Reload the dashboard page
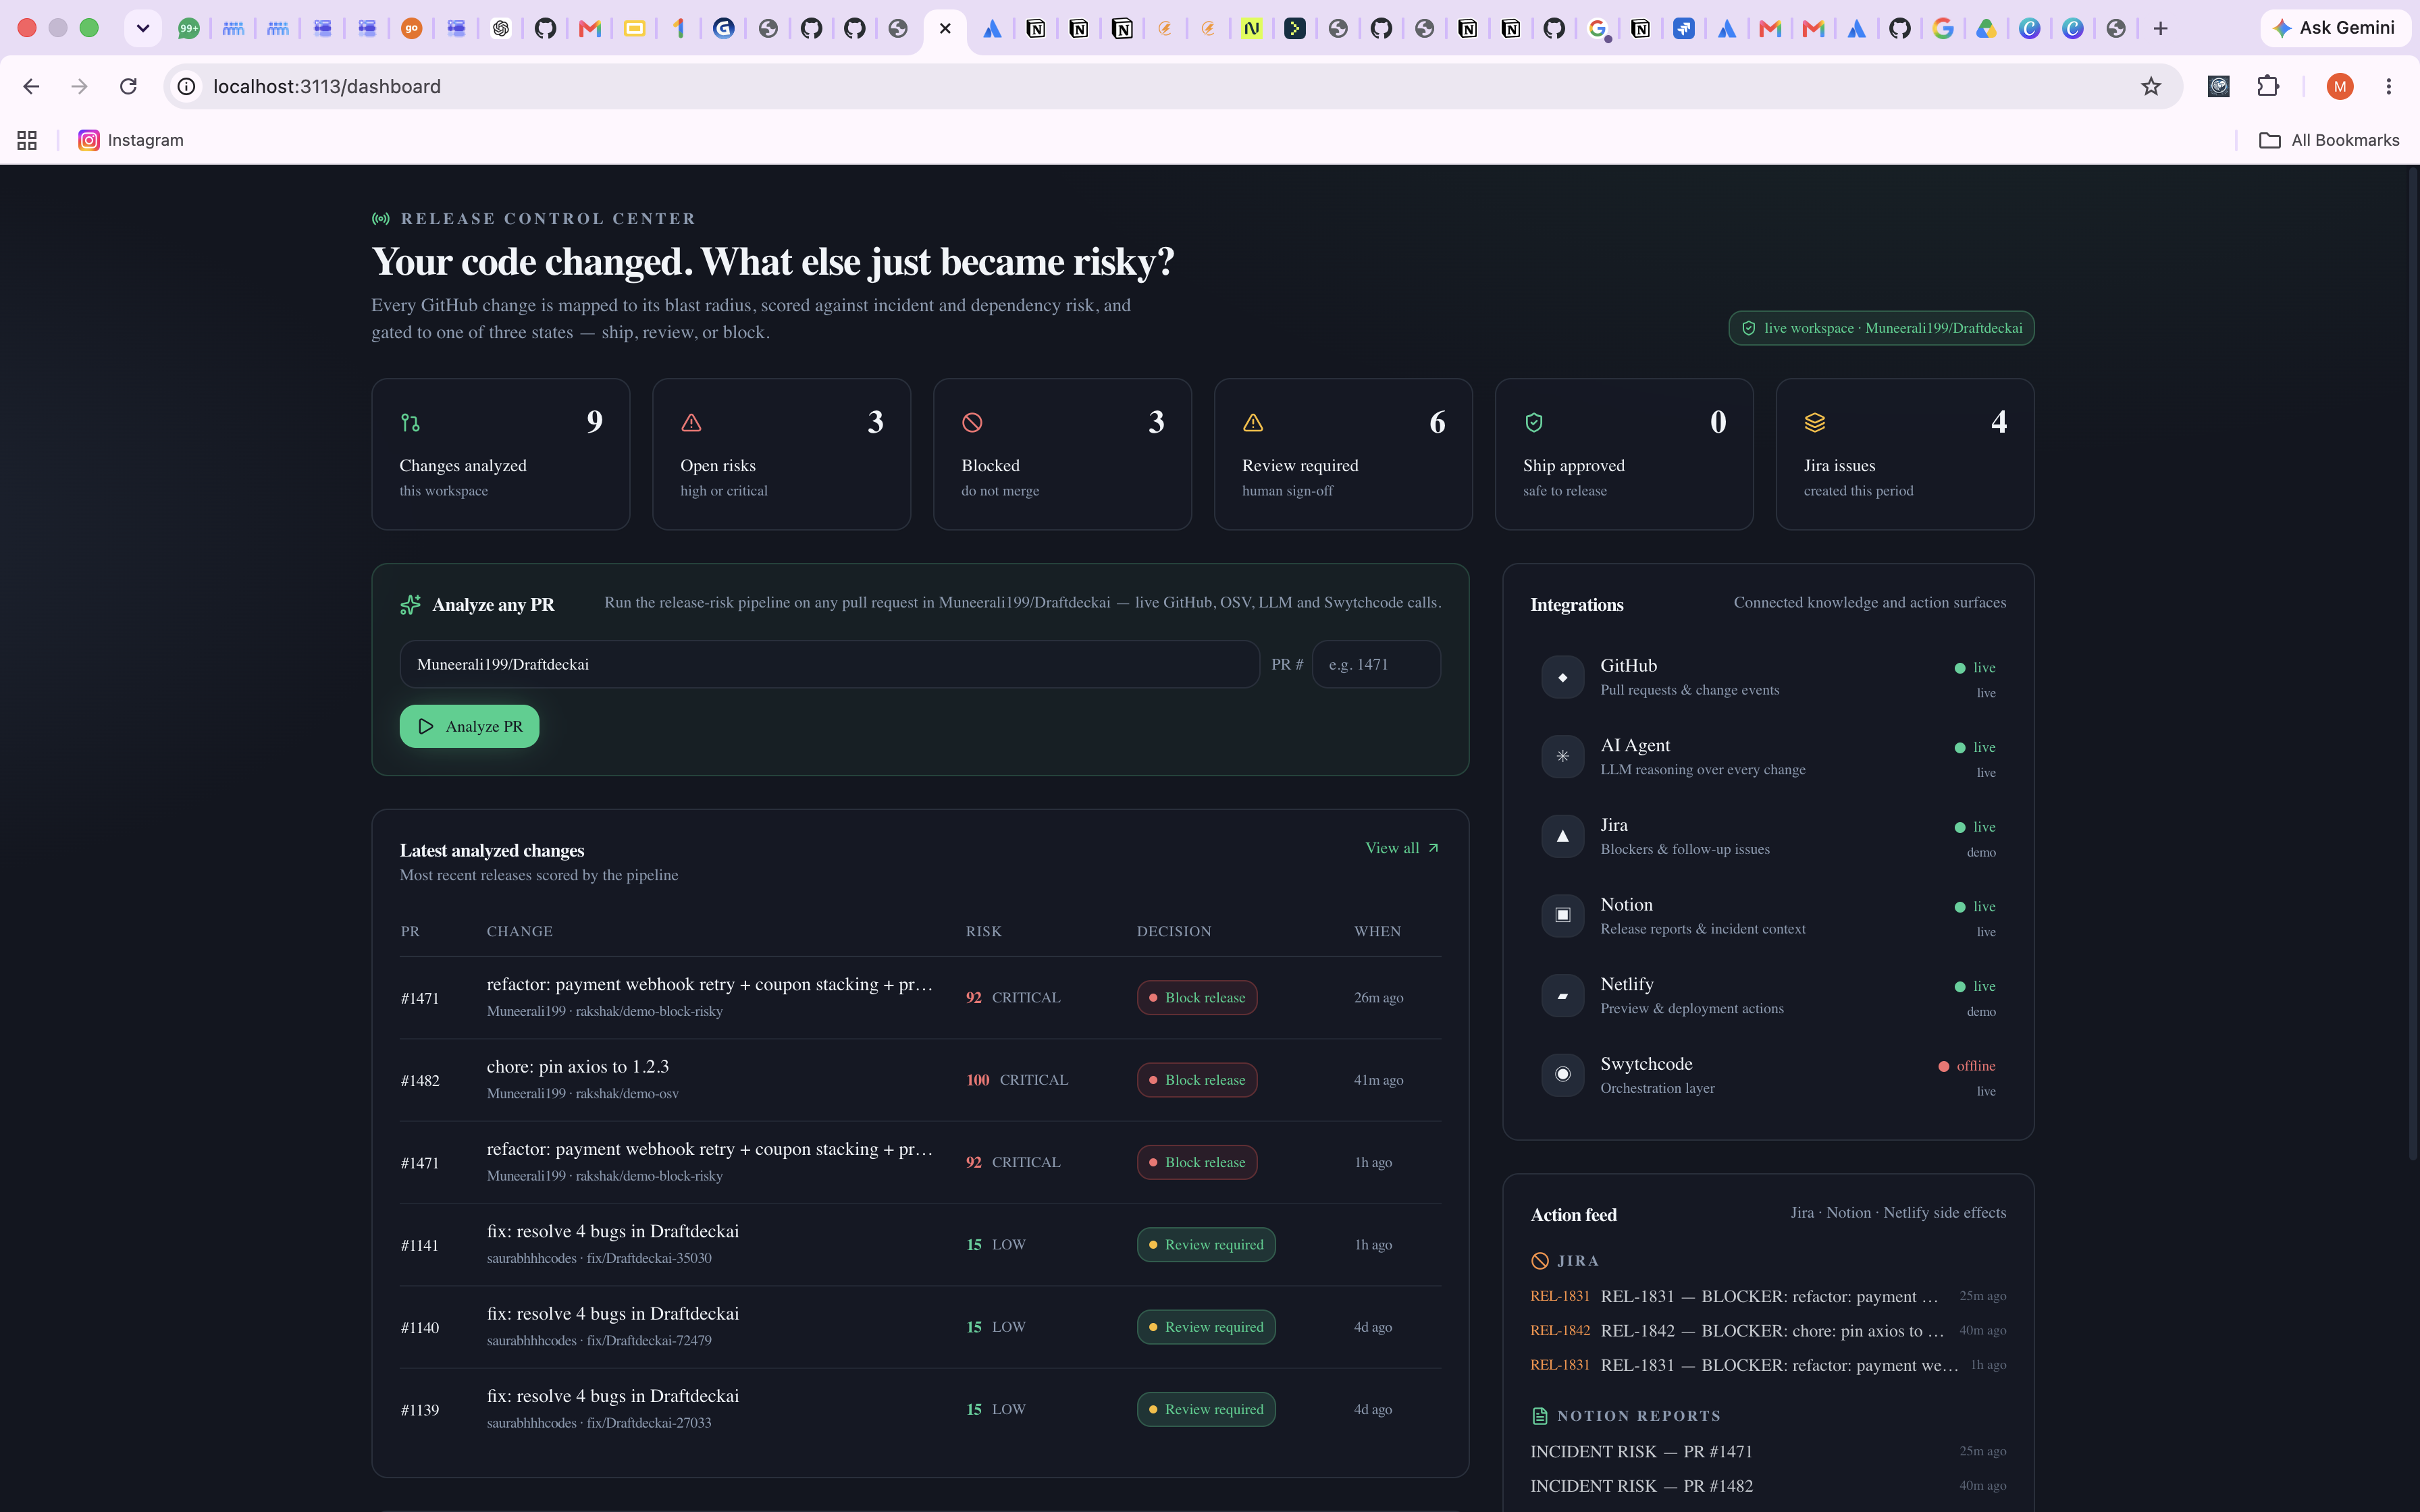The height and width of the screenshot is (1512, 2420). point(128,87)
